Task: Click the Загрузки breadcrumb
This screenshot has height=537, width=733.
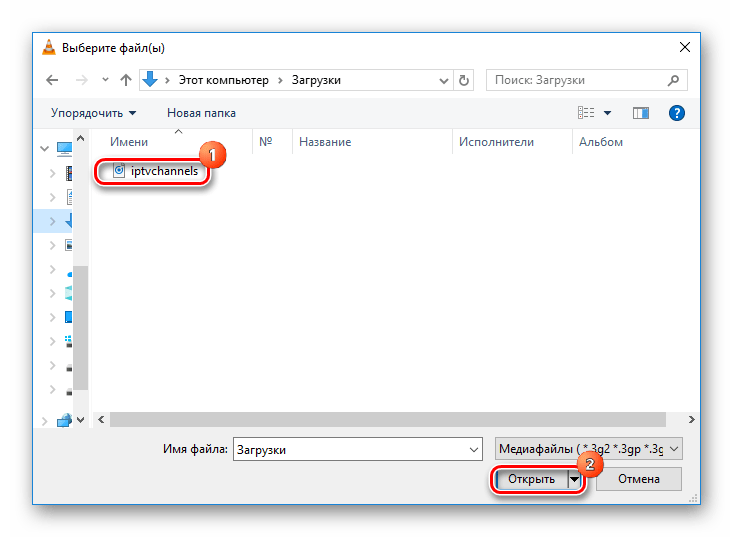Action: (316, 80)
